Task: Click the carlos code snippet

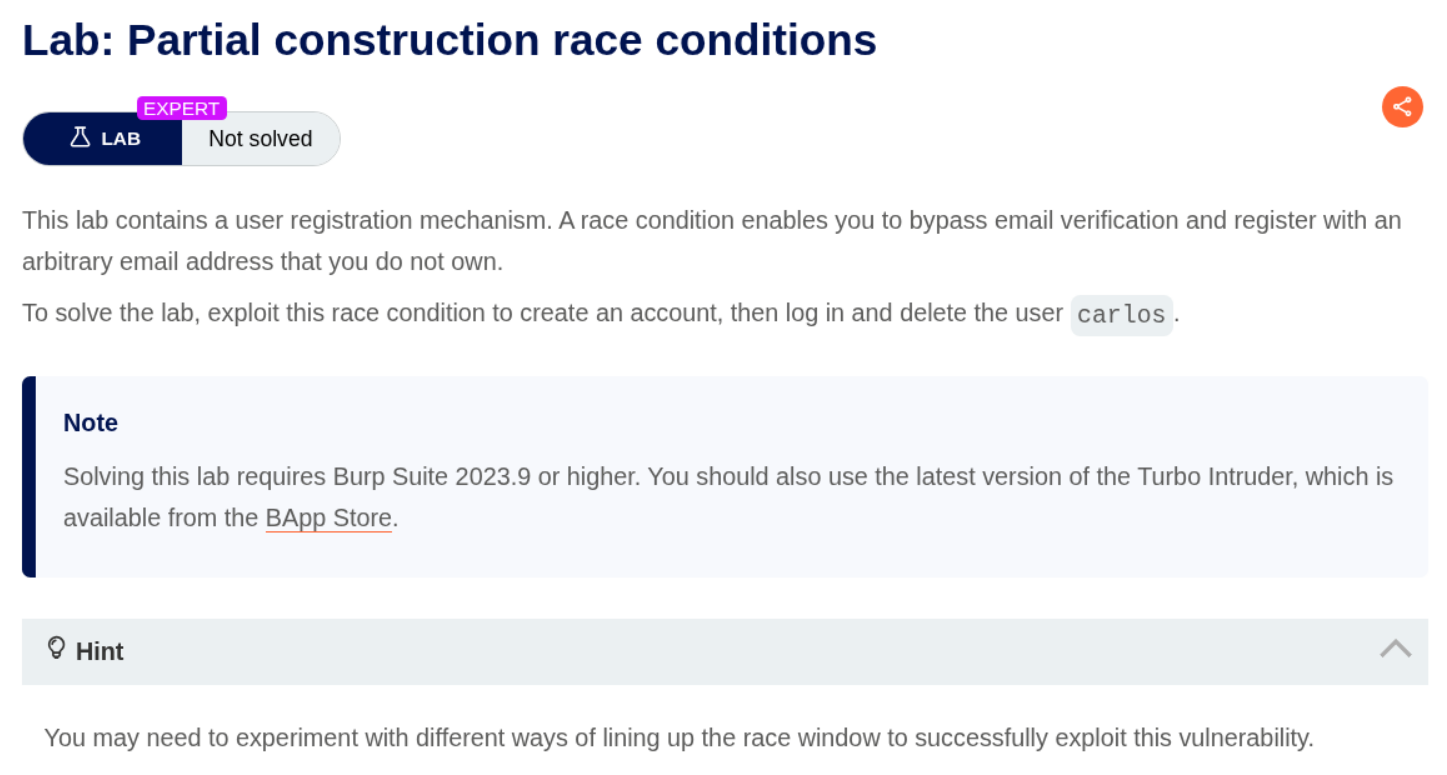Action: (x=1121, y=314)
